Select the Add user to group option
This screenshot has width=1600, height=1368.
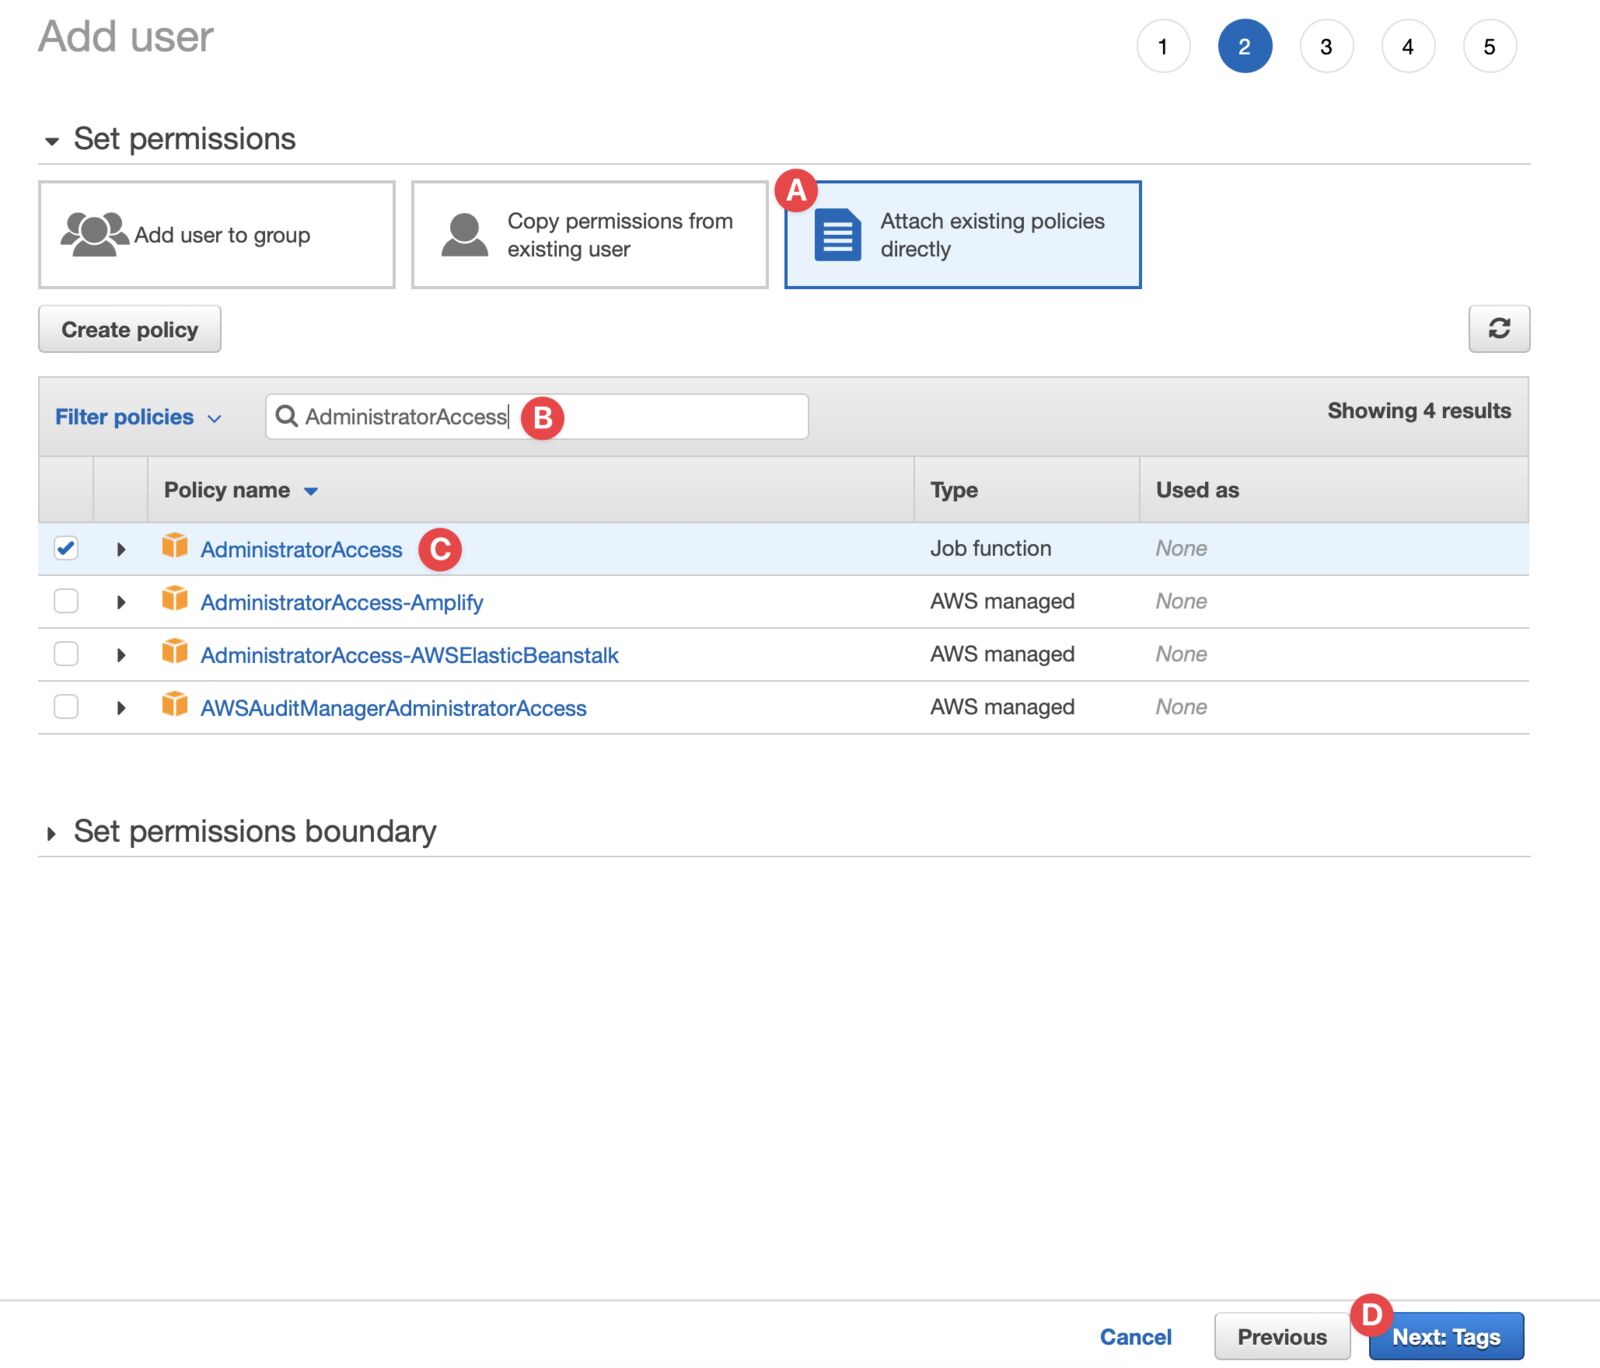tap(217, 235)
